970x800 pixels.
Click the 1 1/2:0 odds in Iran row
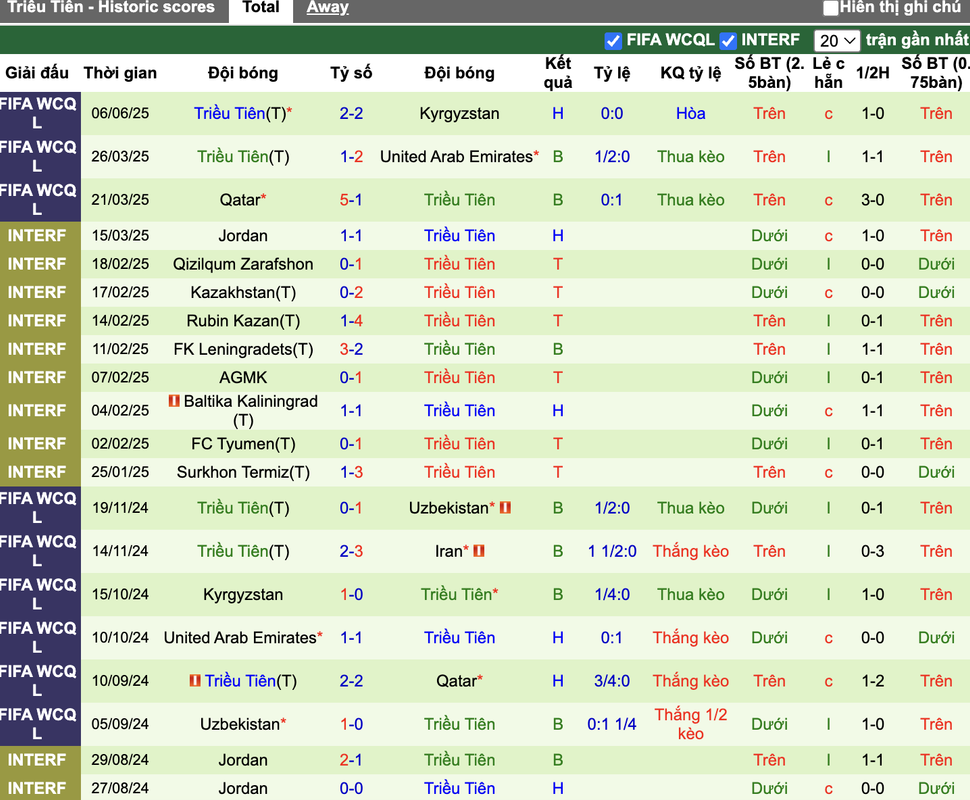tap(612, 551)
